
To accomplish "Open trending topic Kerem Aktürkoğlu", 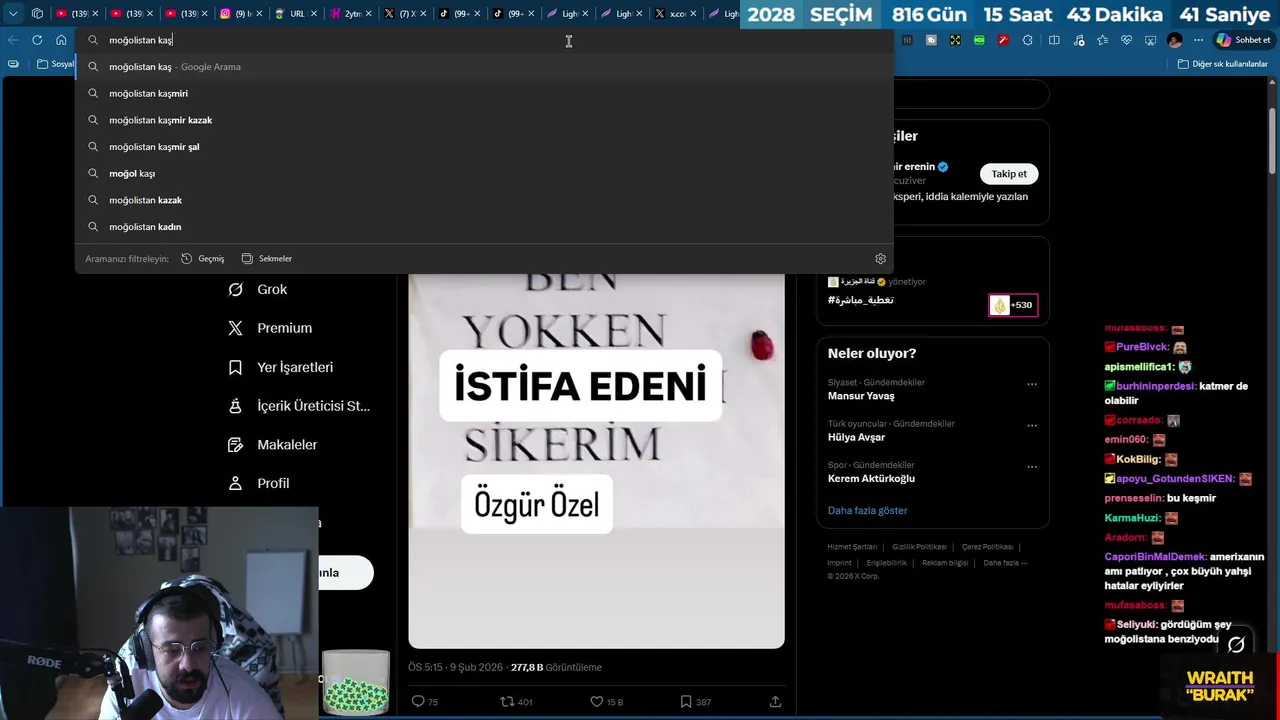I will 871,478.
